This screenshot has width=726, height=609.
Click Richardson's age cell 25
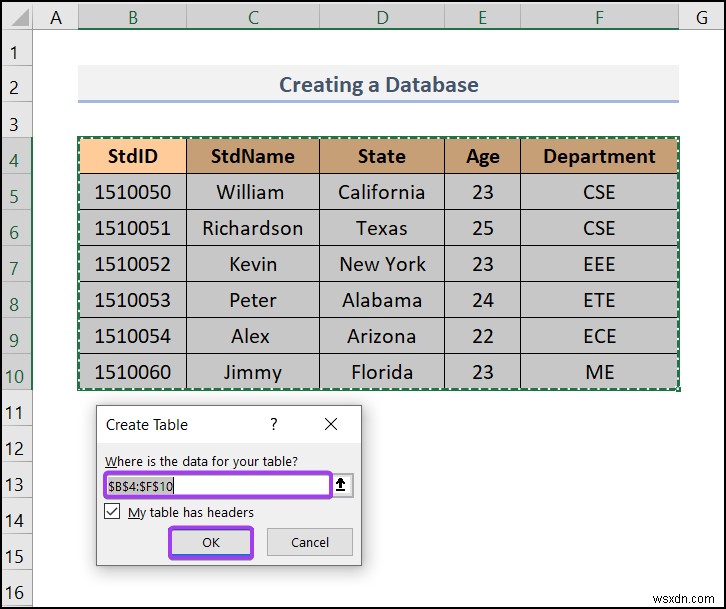pyautogui.click(x=482, y=228)
